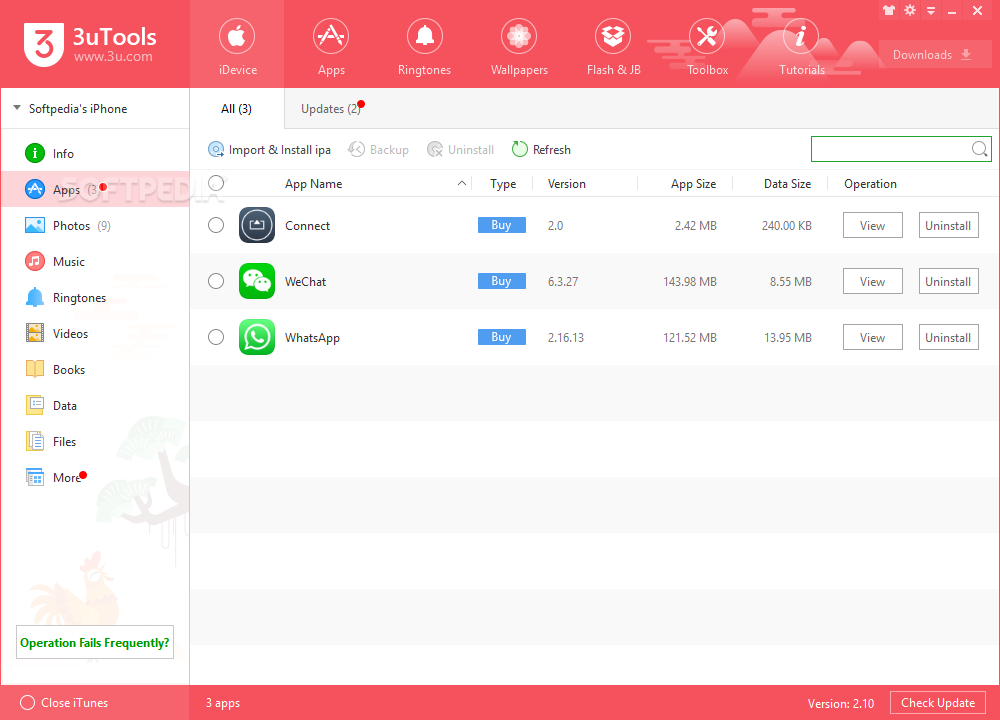Sort by Data Size column
This screenshot has height=720, width=1000.
pyautogui.click(x=788, y=184)
